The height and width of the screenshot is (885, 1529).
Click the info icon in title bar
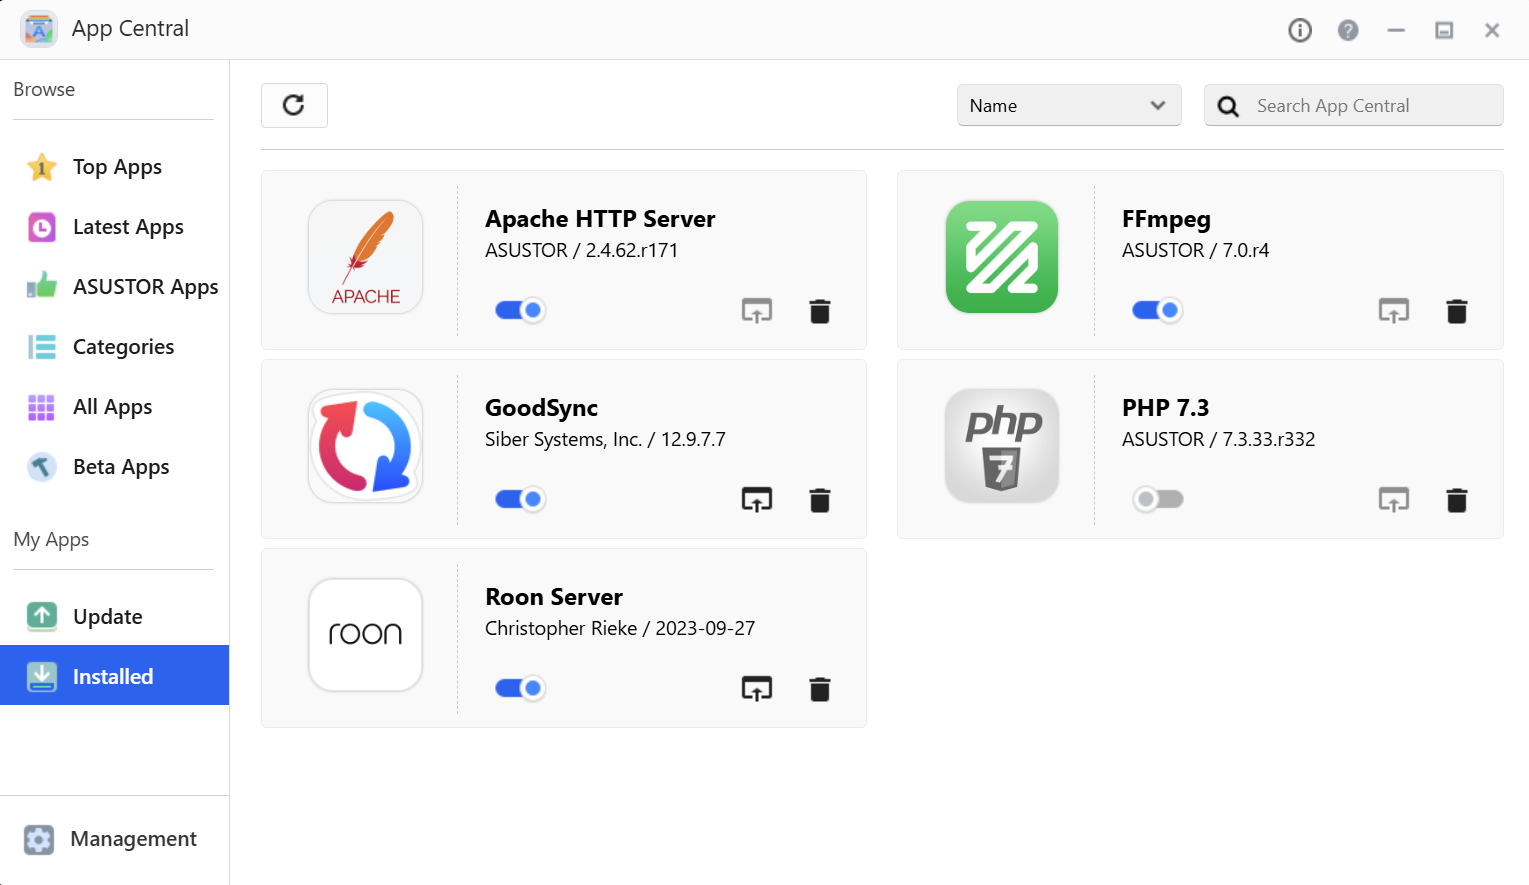pos(1299,31)
